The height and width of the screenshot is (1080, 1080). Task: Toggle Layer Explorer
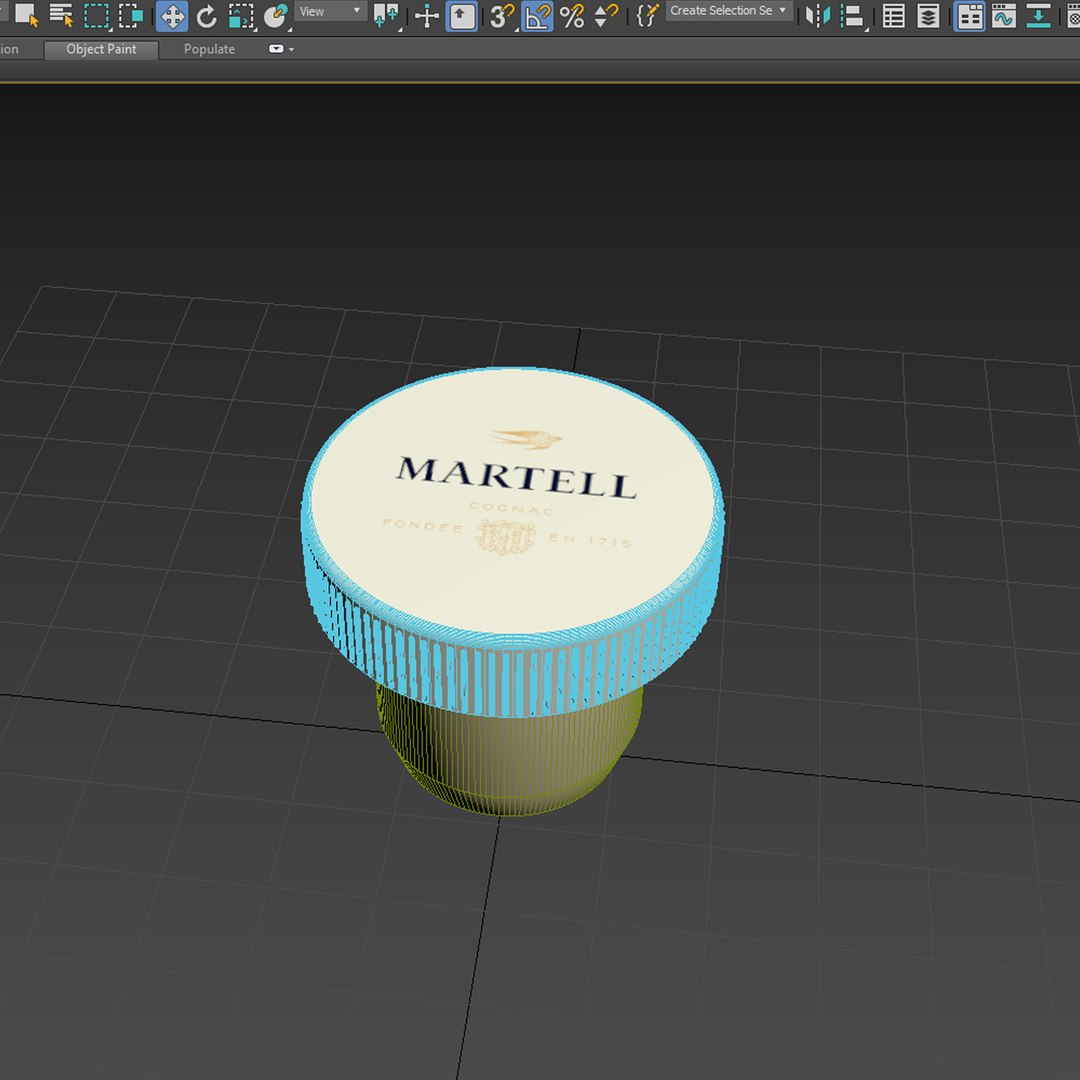tap(928, 16)
